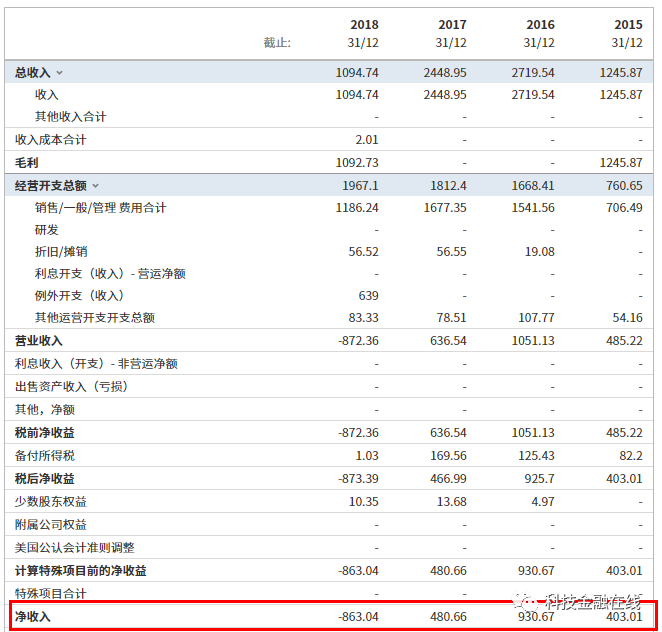
Task: Click the 折旧/摊销 value 19.08
Action: 540,252
